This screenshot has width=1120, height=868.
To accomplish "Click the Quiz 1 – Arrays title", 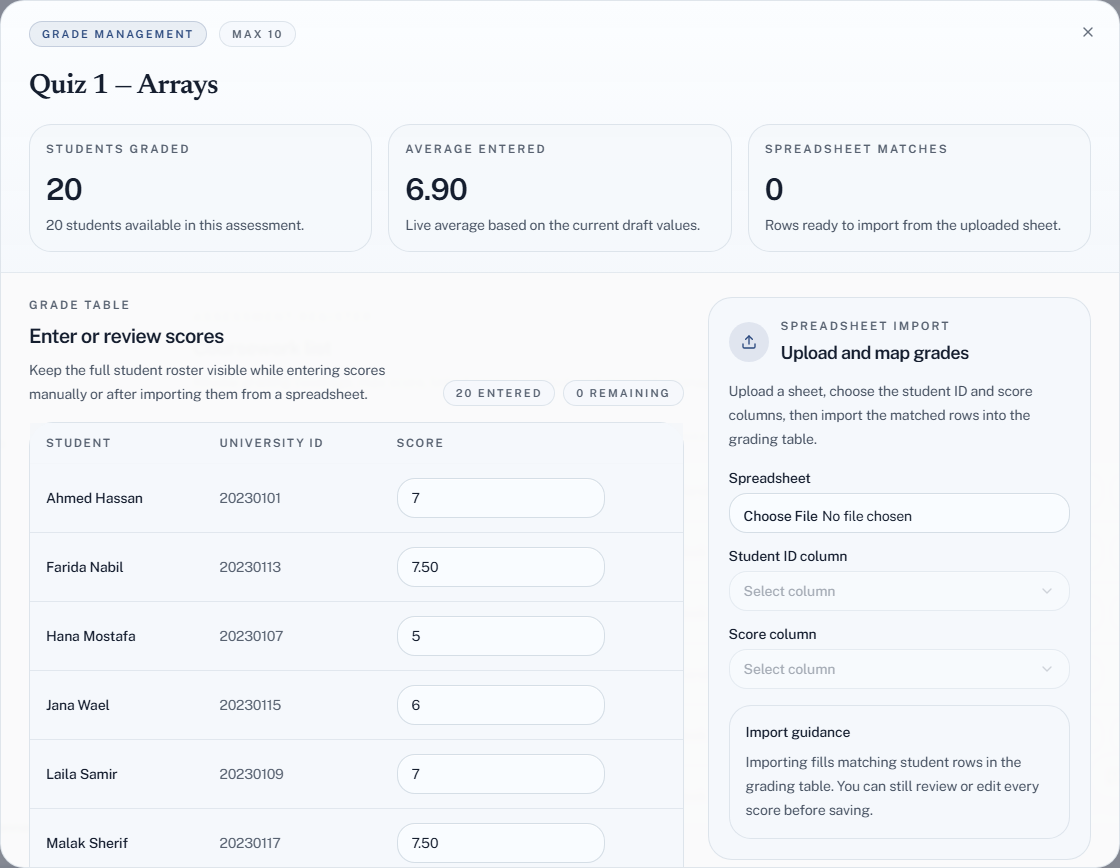I will pyautogui.click(x=124, y=84).
